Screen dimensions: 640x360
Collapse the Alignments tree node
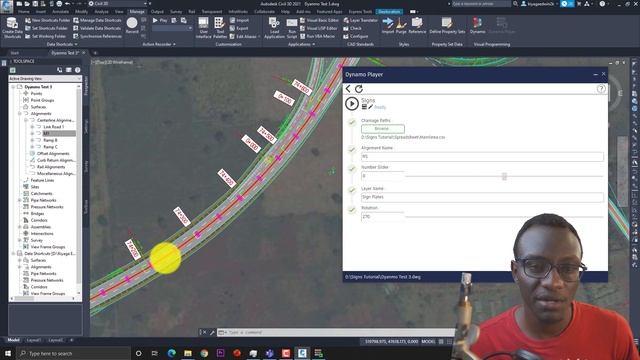pyautogui.click(x=20, y=113)
